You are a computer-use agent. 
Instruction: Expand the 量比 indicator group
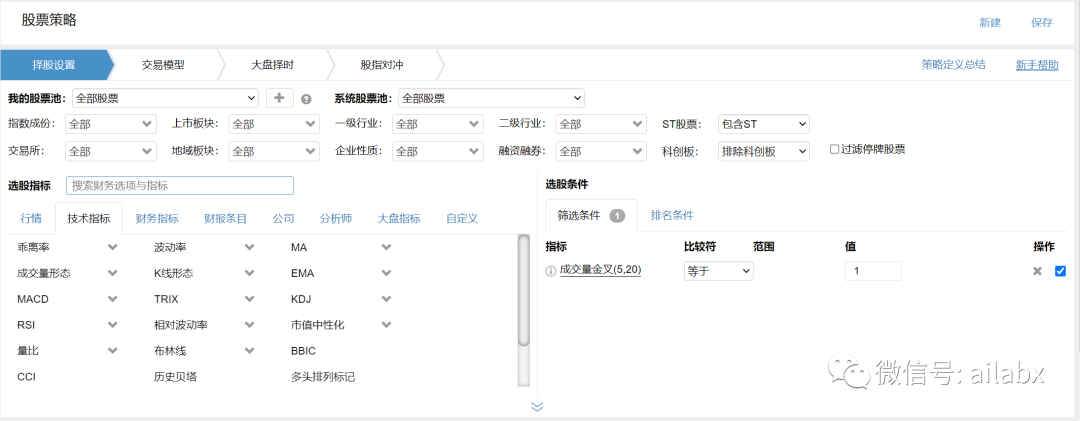(x=113, y=351)
